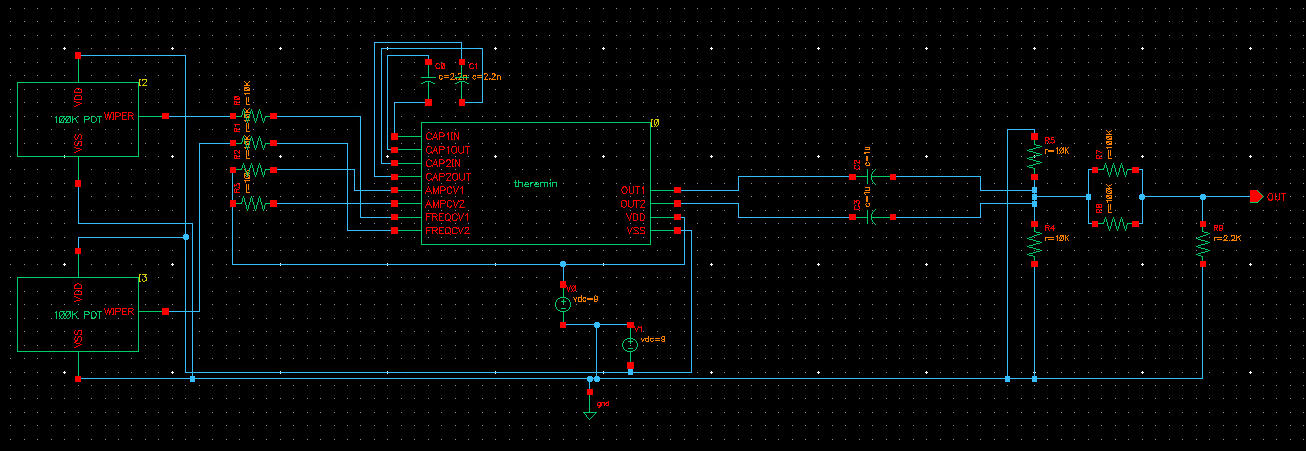Select resistor R2 symbol
Screen dimensions: 1306x451
tap(252, 172)
